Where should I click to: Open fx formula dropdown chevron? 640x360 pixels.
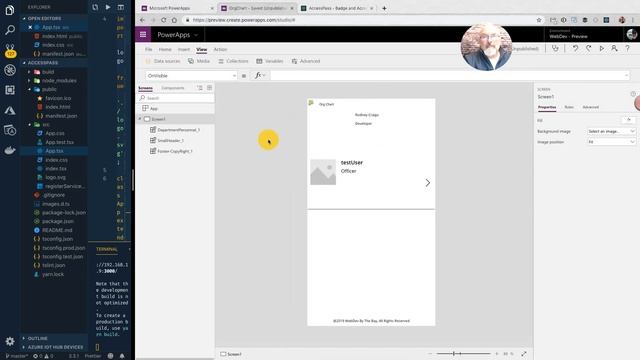[x=264, y=76]
